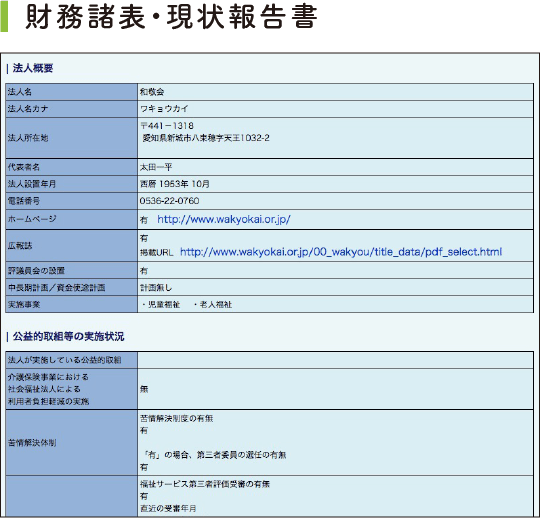Select the 法人が実施している公益的取組 label cell
The height and width of the screenshot is (518, 540).
click(x=72, y=360)
